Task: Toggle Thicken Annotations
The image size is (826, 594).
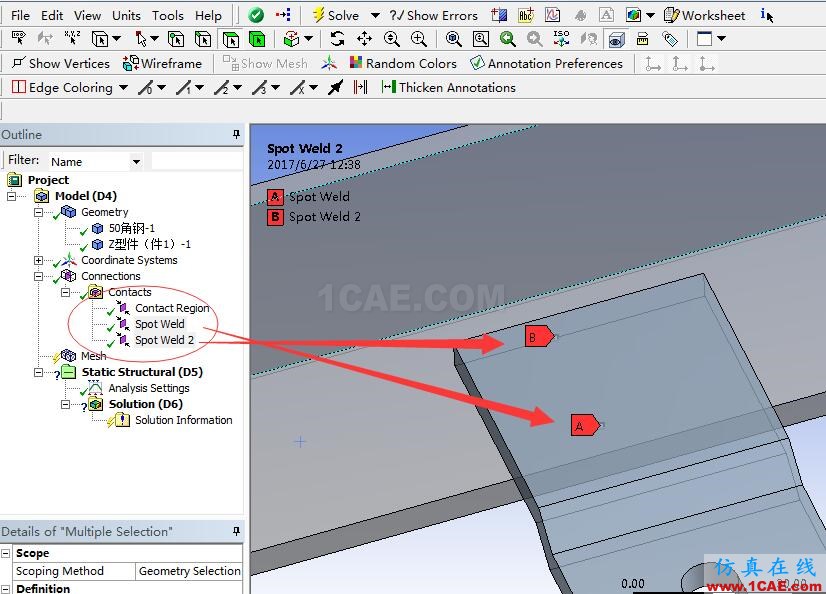Action: 448,87
